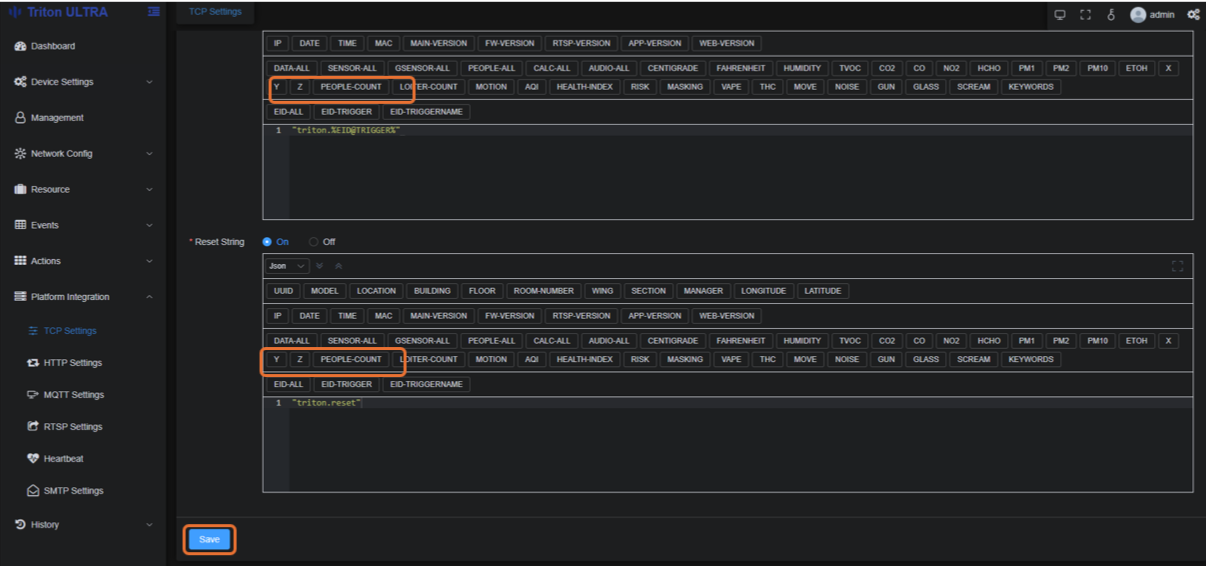Click the Dashboard icon in sidebar
The image size is (1206, 566).
click(x=20, y=46)
